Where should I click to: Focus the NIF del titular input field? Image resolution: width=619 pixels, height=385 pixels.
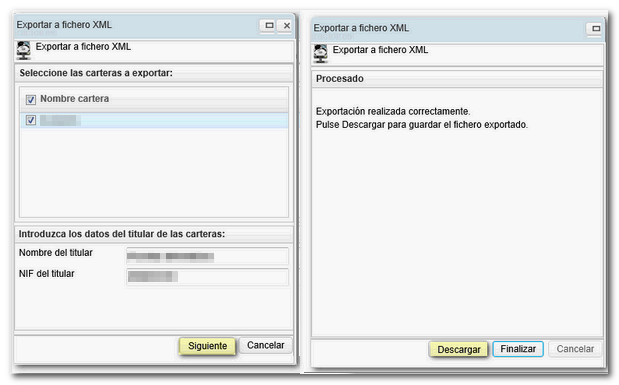tap(207, 276)
